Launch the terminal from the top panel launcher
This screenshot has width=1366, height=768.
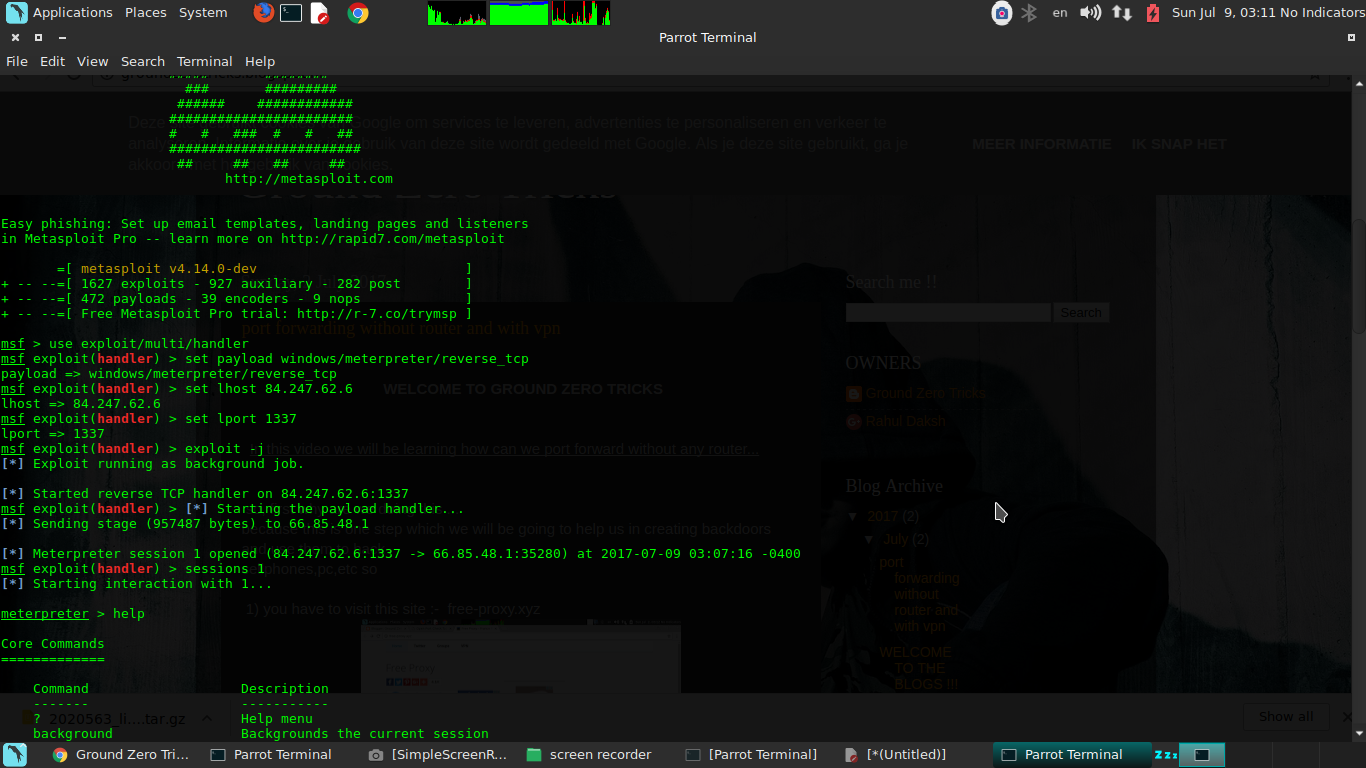[291, 13]
